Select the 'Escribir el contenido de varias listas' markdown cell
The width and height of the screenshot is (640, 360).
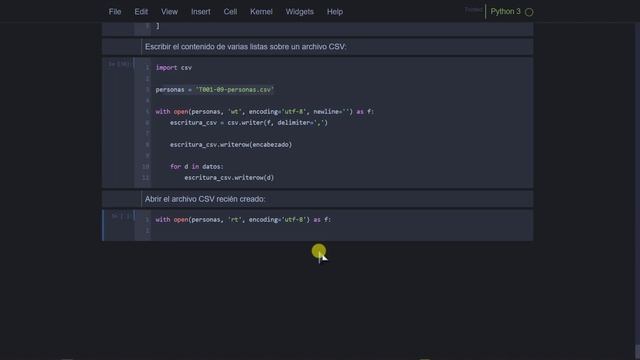318,47
